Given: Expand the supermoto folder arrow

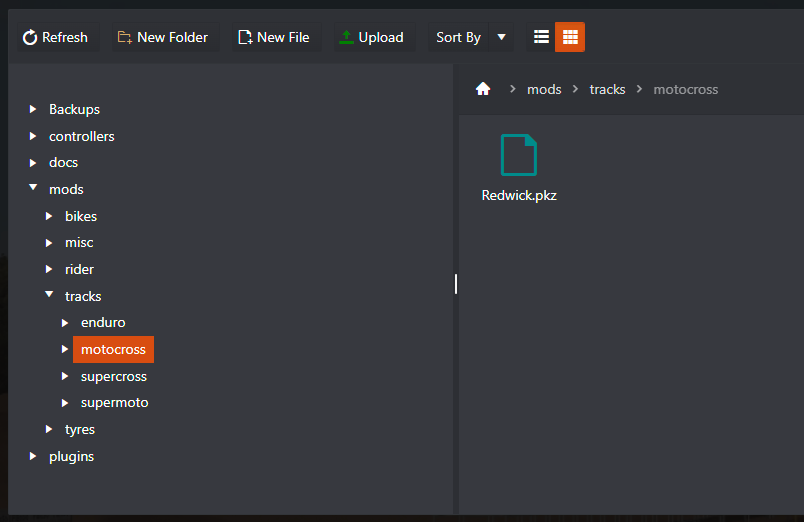Looking at the screenshot, I should pyautogui.click(x=65, y=403).
